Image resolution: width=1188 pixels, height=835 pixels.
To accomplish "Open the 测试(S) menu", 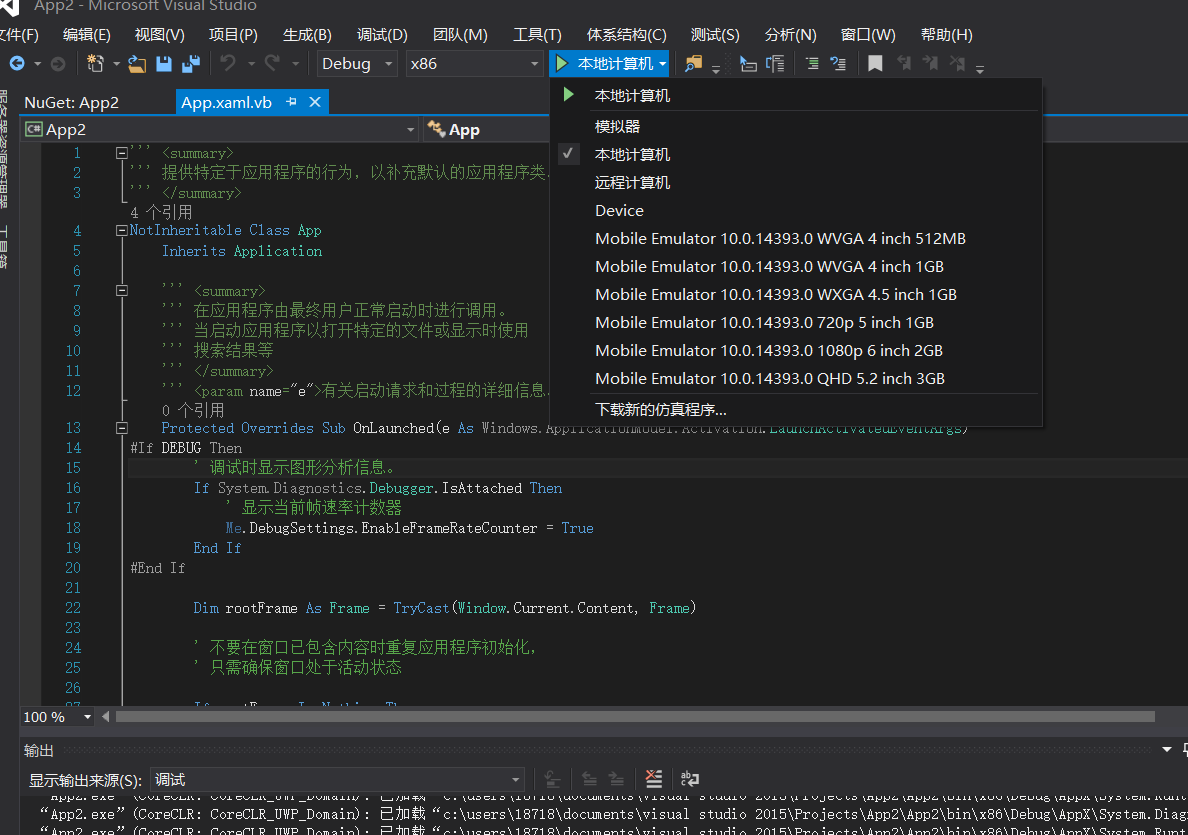I will (x=715, y=35).
